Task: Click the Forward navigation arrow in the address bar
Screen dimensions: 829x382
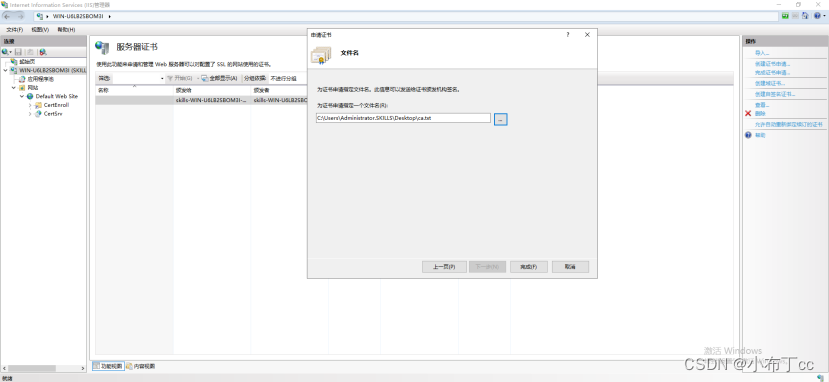Action: click(20, 16)
